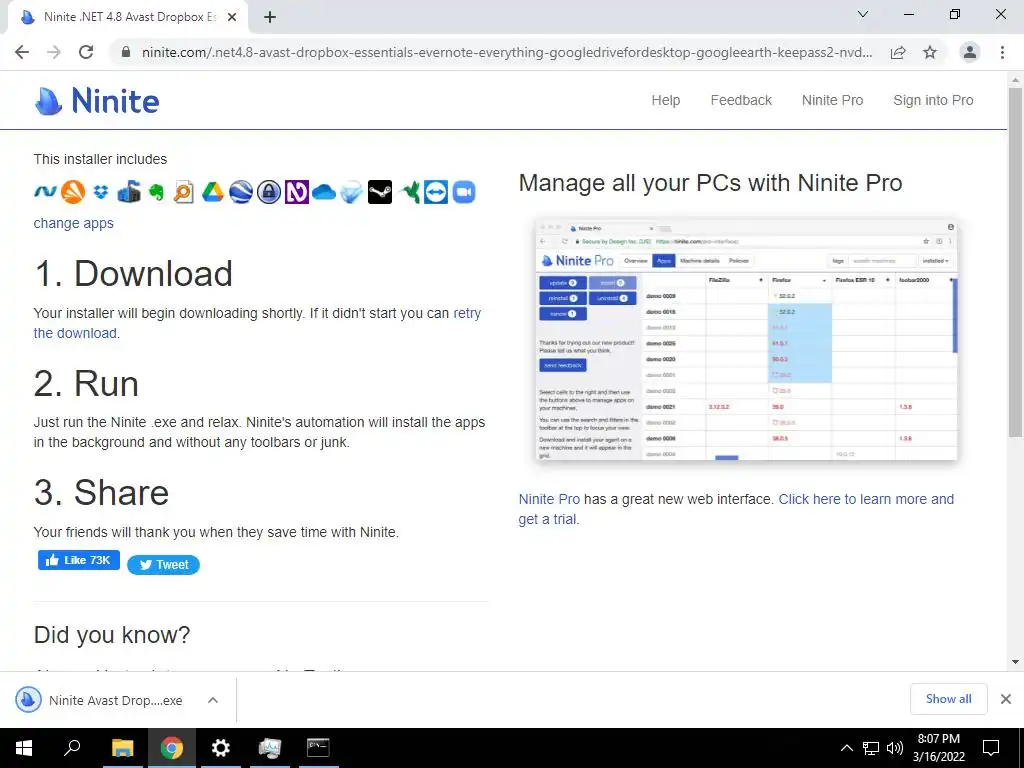Open the Windows Start menu
This screenshot has height=768, width=1024.
click(x=24, y=748)
